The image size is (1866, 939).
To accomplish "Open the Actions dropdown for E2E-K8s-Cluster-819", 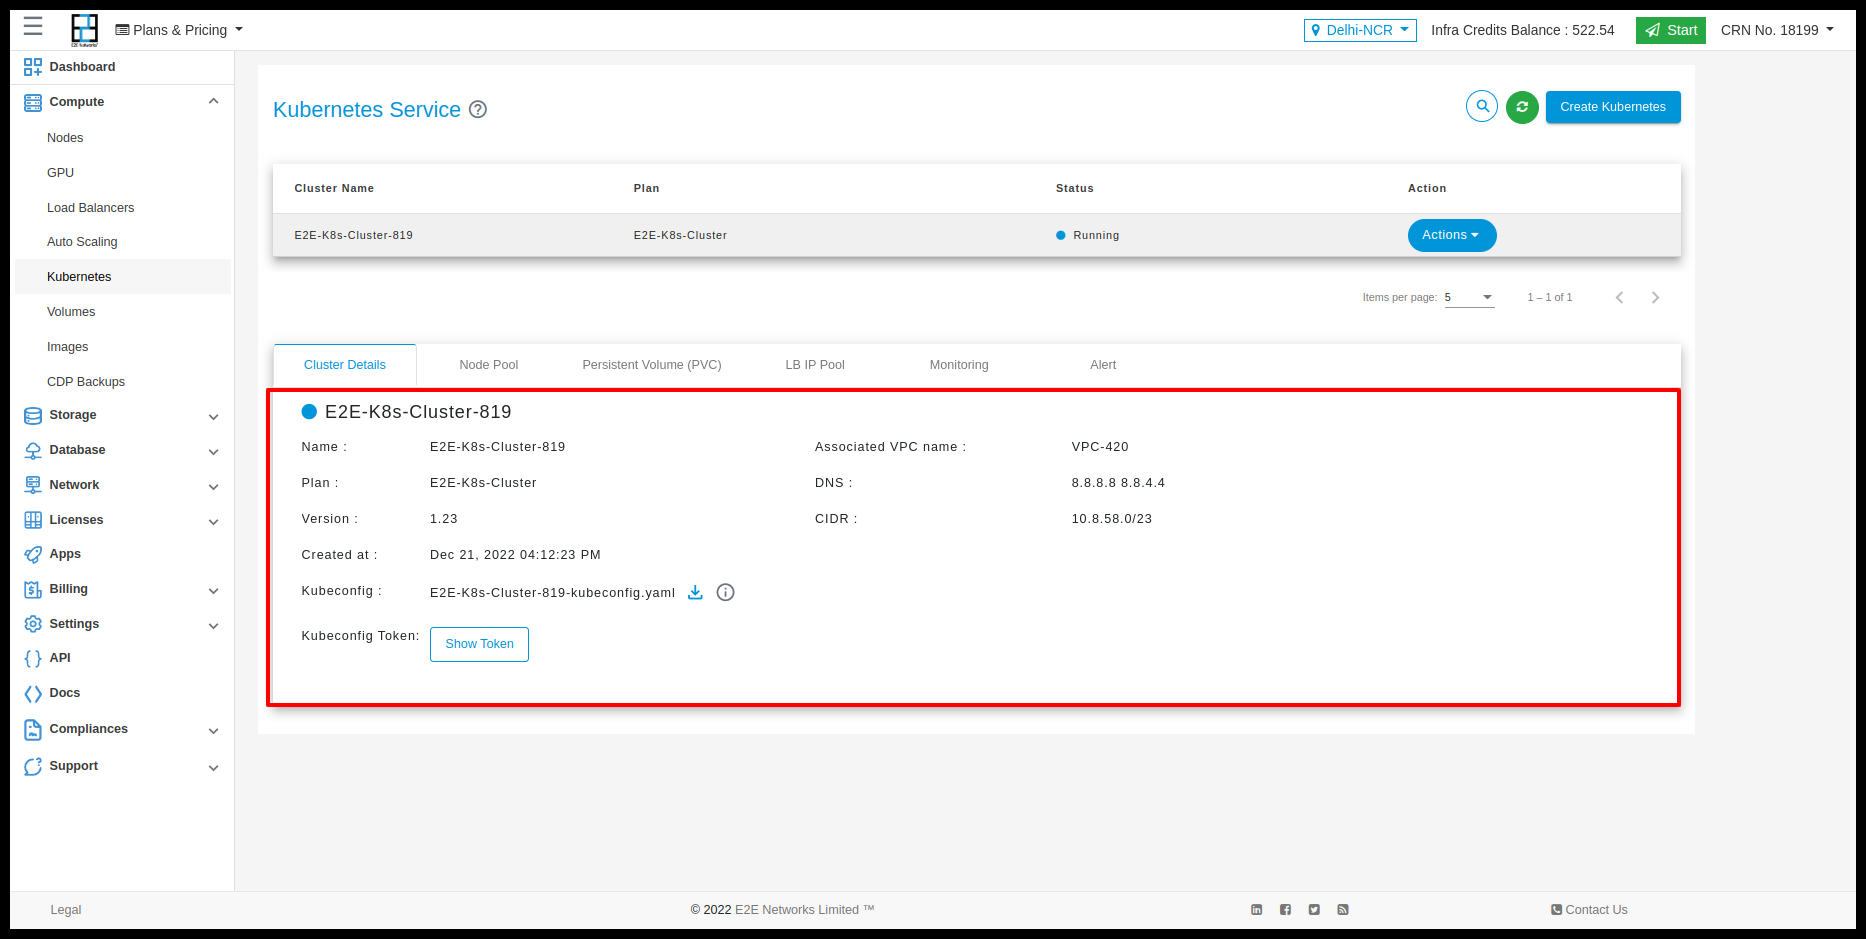I will pos(1452,235).
